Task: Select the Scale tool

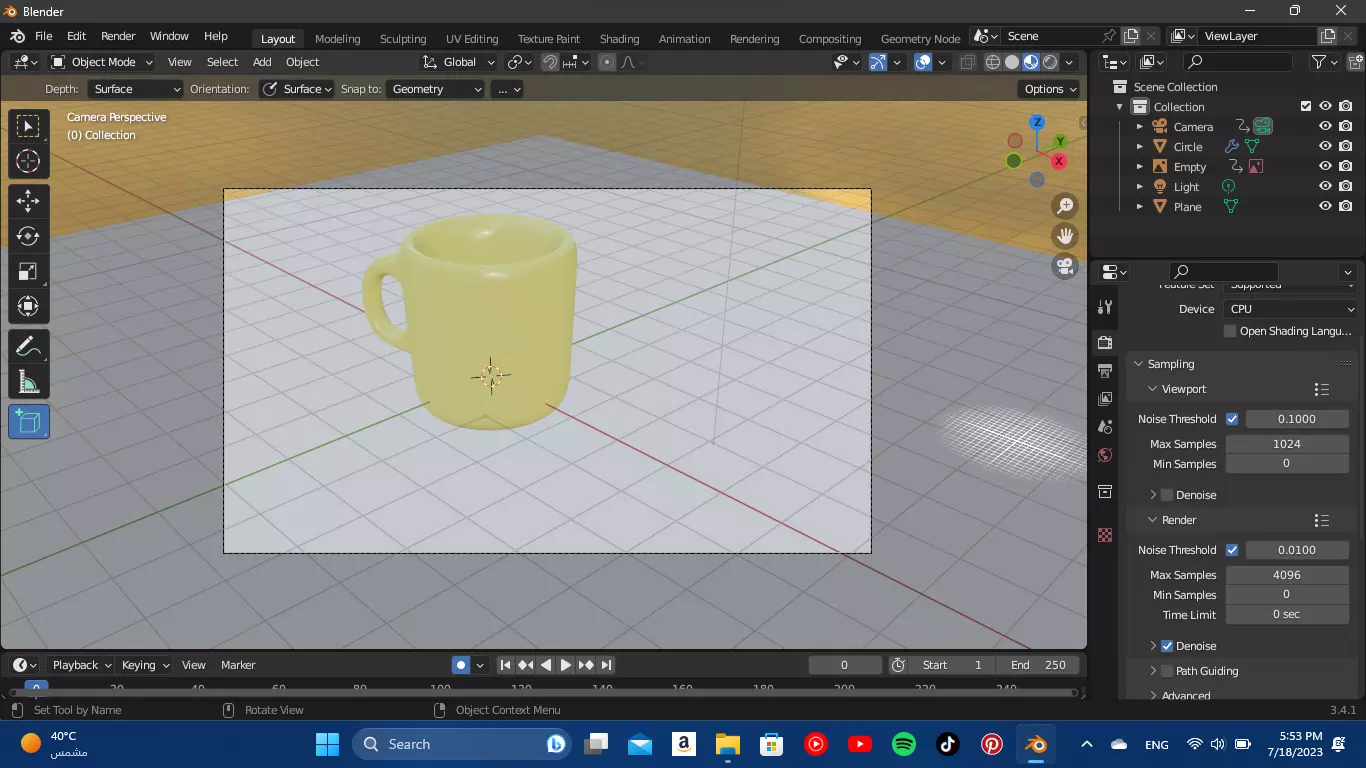Action: [x=28, y=271]
